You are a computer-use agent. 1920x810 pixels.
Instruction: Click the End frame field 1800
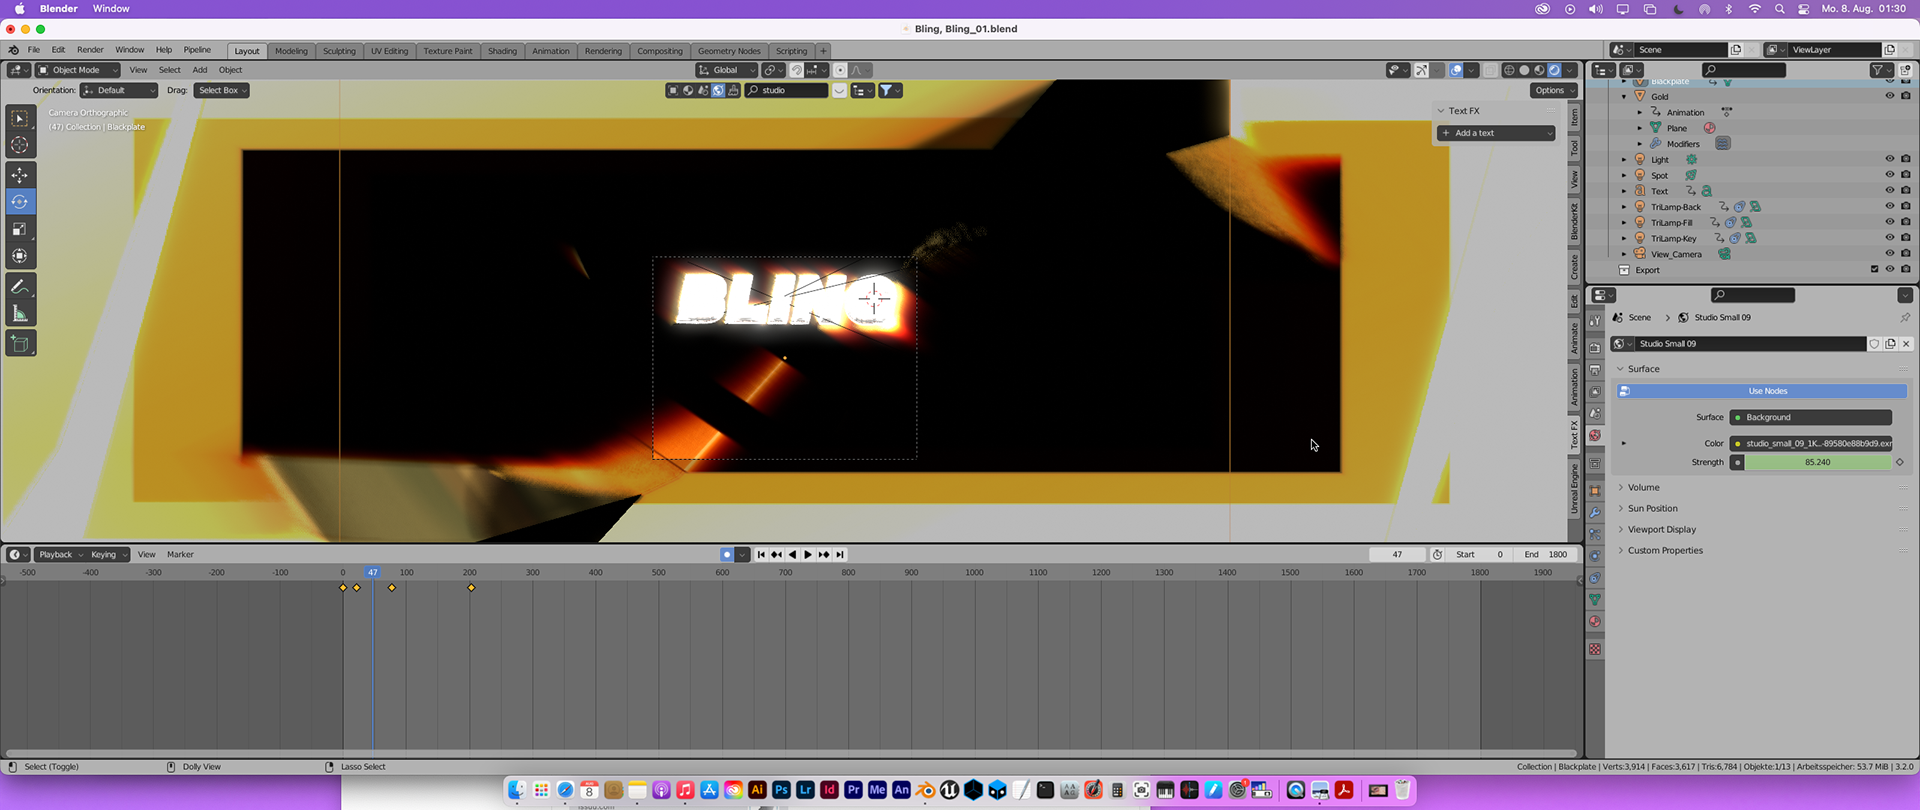coord(1546,555)
